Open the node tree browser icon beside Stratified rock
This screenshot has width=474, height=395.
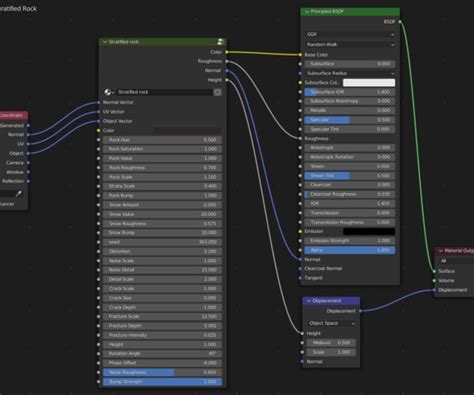tap(109, 92)
